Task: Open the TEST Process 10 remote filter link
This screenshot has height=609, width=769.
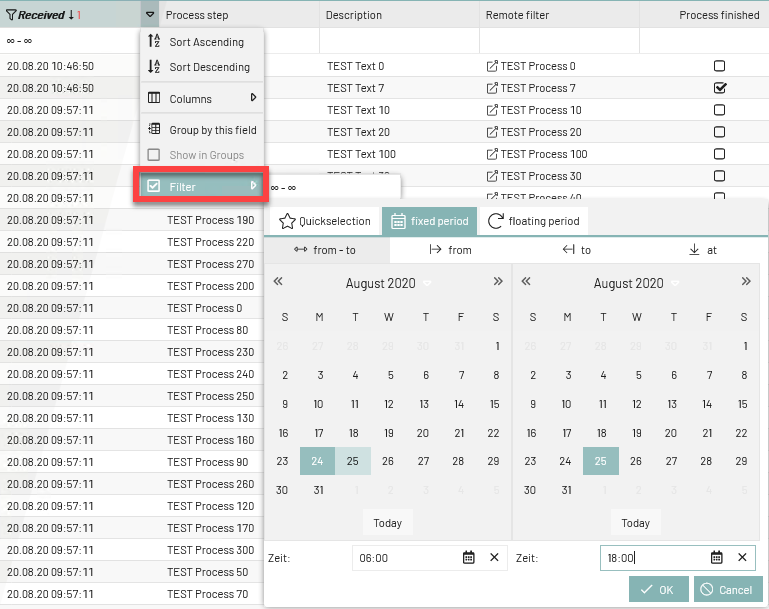Action: (x=534, y=110)
